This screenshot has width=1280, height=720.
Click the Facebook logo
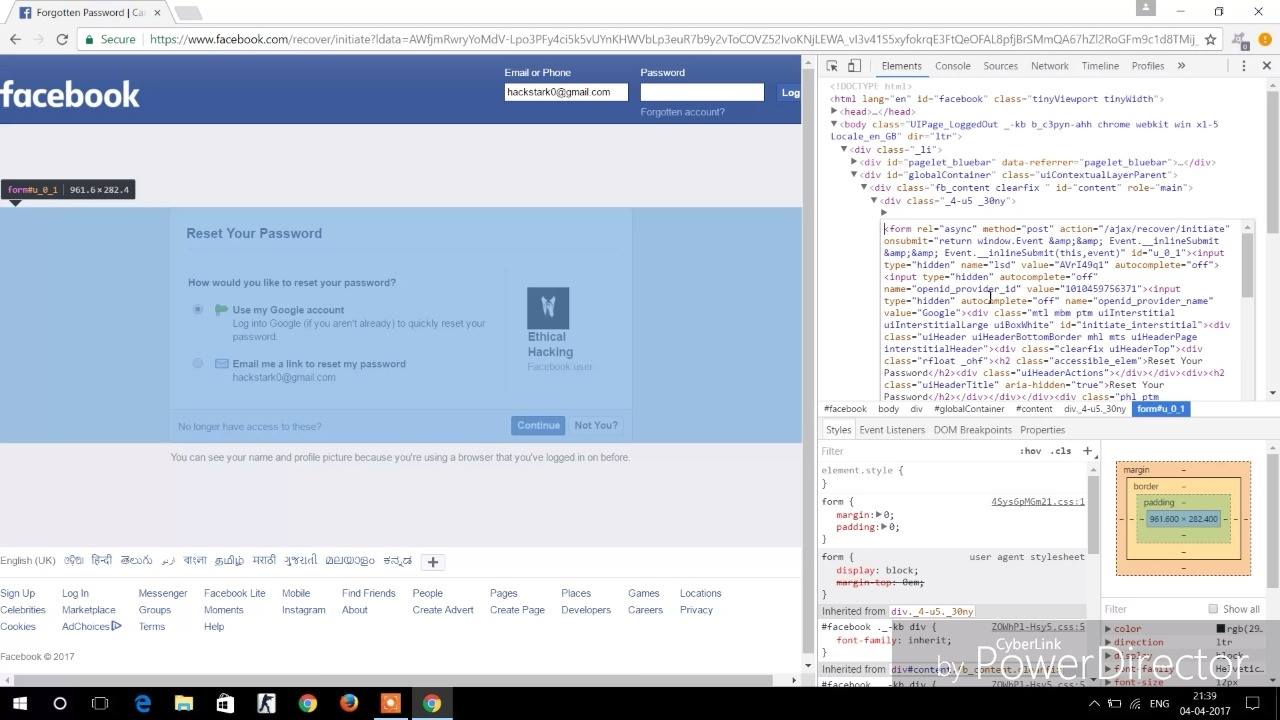tap(70, 95)
